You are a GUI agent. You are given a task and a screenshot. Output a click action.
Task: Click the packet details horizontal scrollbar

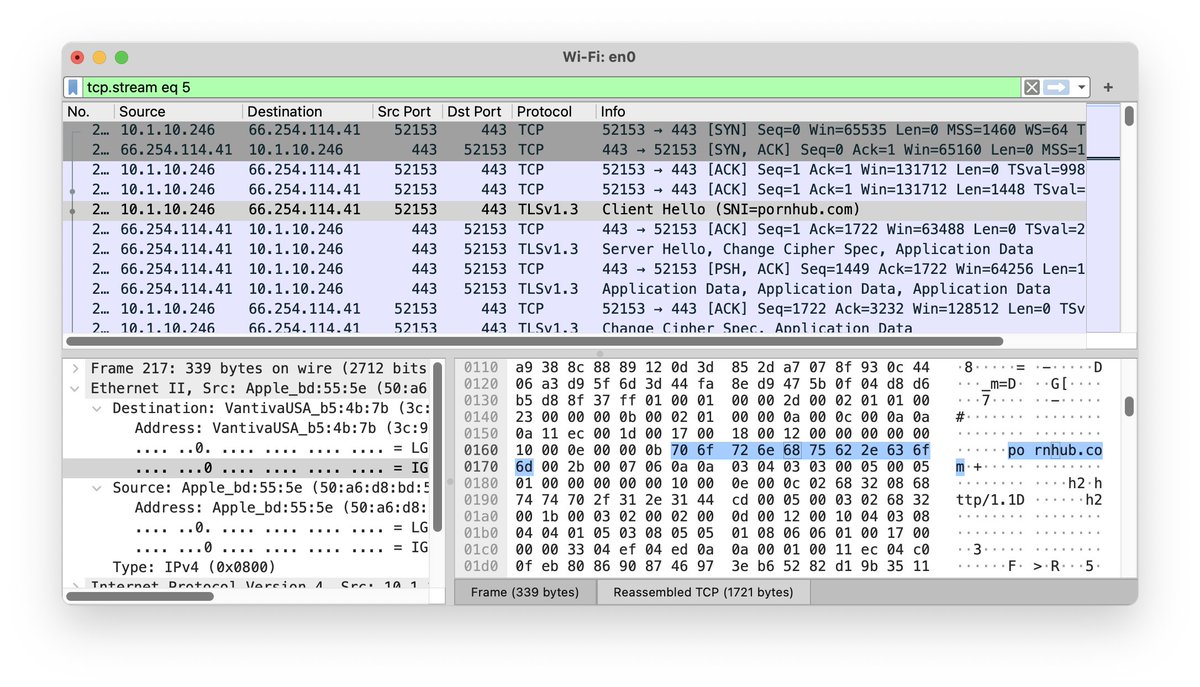[x=140, y=596]
